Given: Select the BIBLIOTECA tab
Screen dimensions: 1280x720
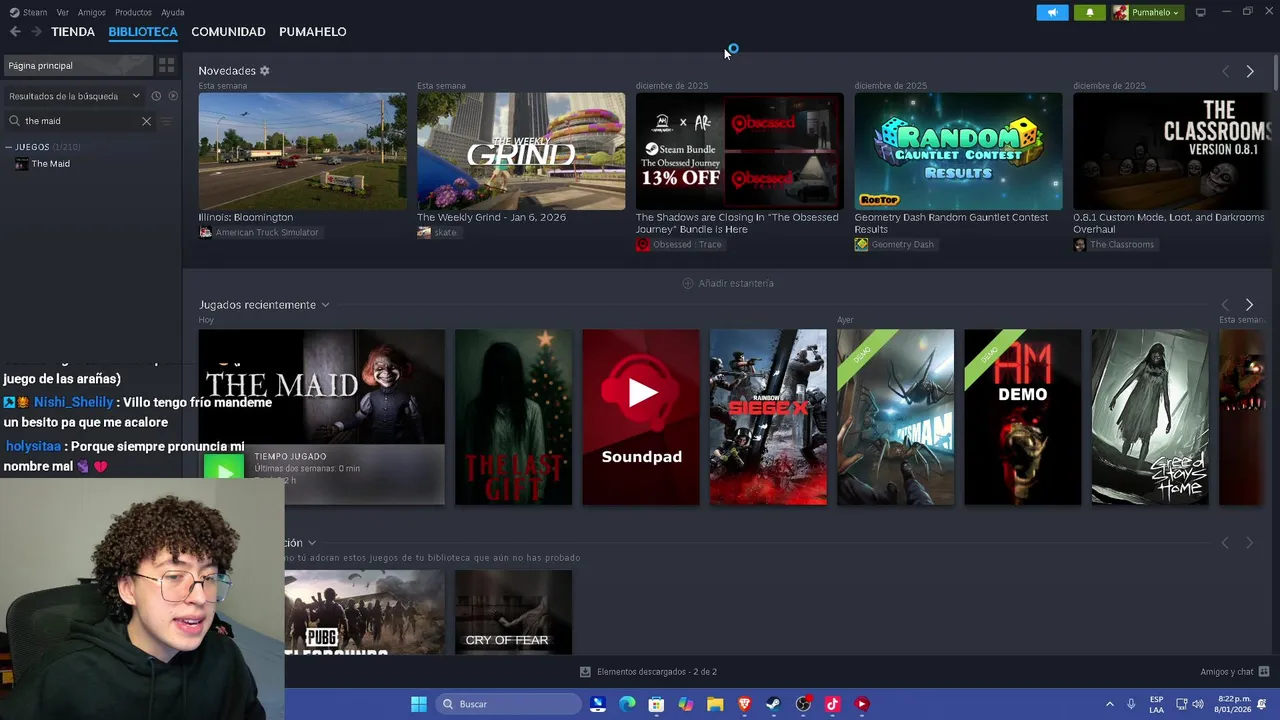Looking at the screenshot, I should tap(143, 32).
